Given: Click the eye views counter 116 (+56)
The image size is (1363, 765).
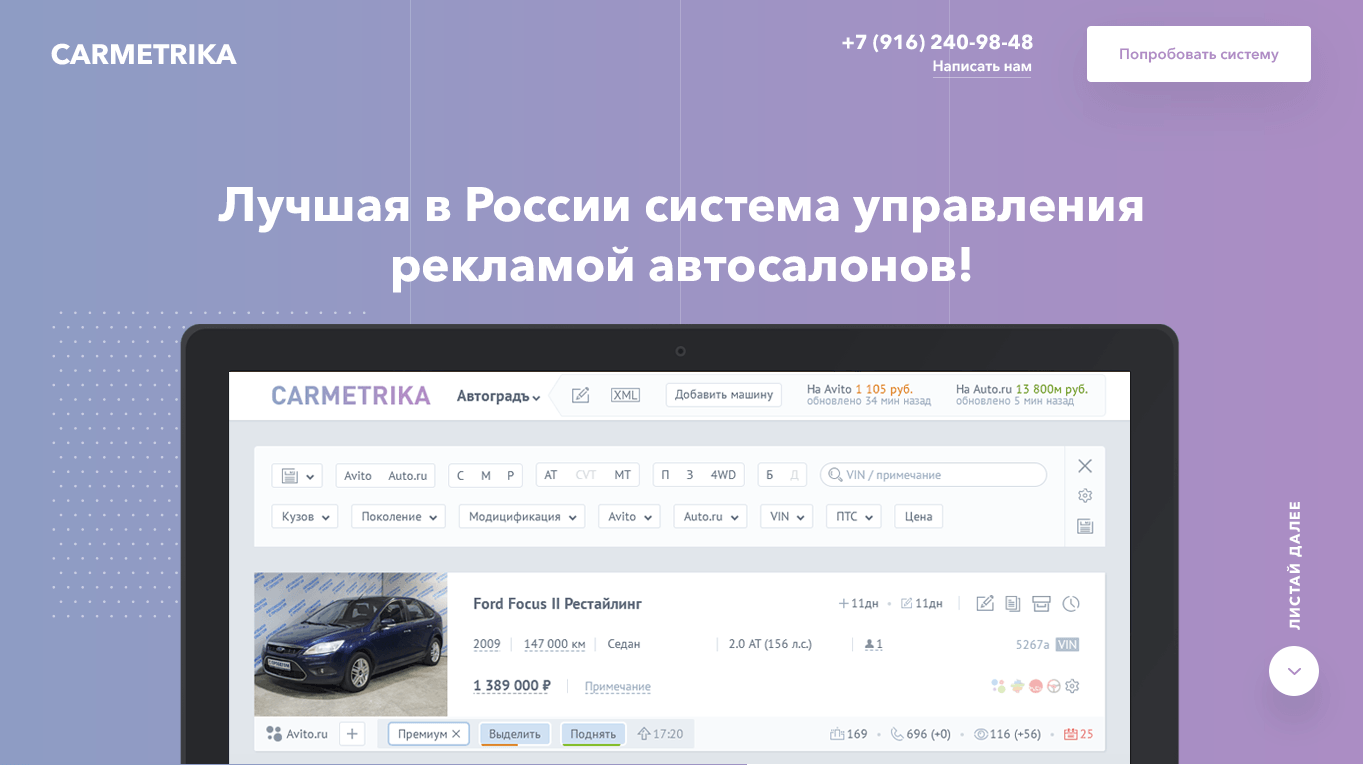Looking at the screenshot, I should click(x=1008, y=734).
